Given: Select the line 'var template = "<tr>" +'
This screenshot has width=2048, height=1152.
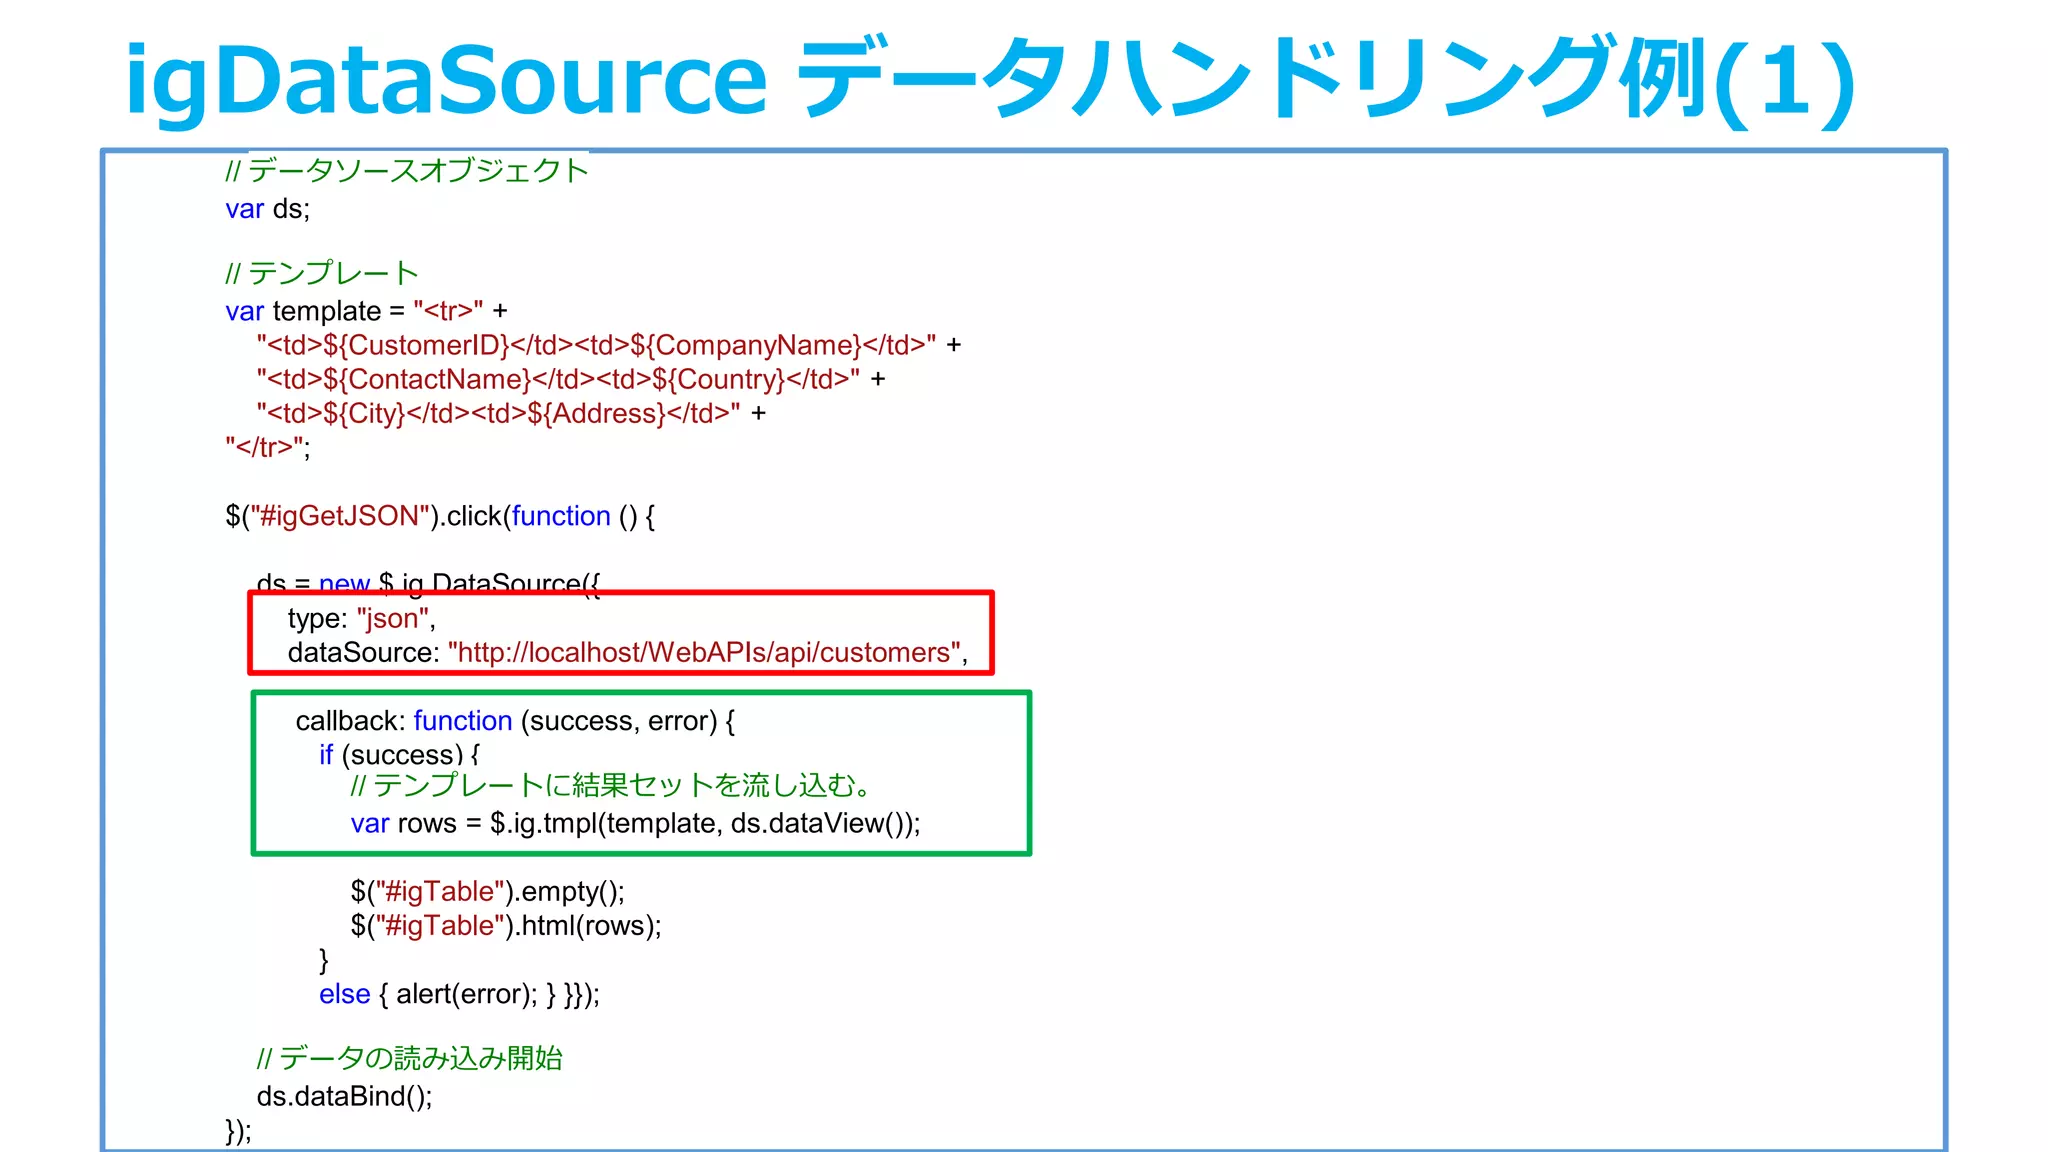Looking at the screenshot, I should [366, 311].
